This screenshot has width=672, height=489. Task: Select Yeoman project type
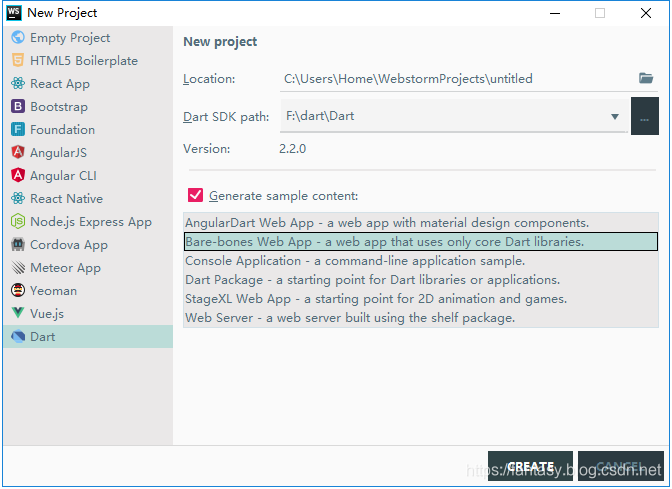pyautogui.click(x=88, y=290)
